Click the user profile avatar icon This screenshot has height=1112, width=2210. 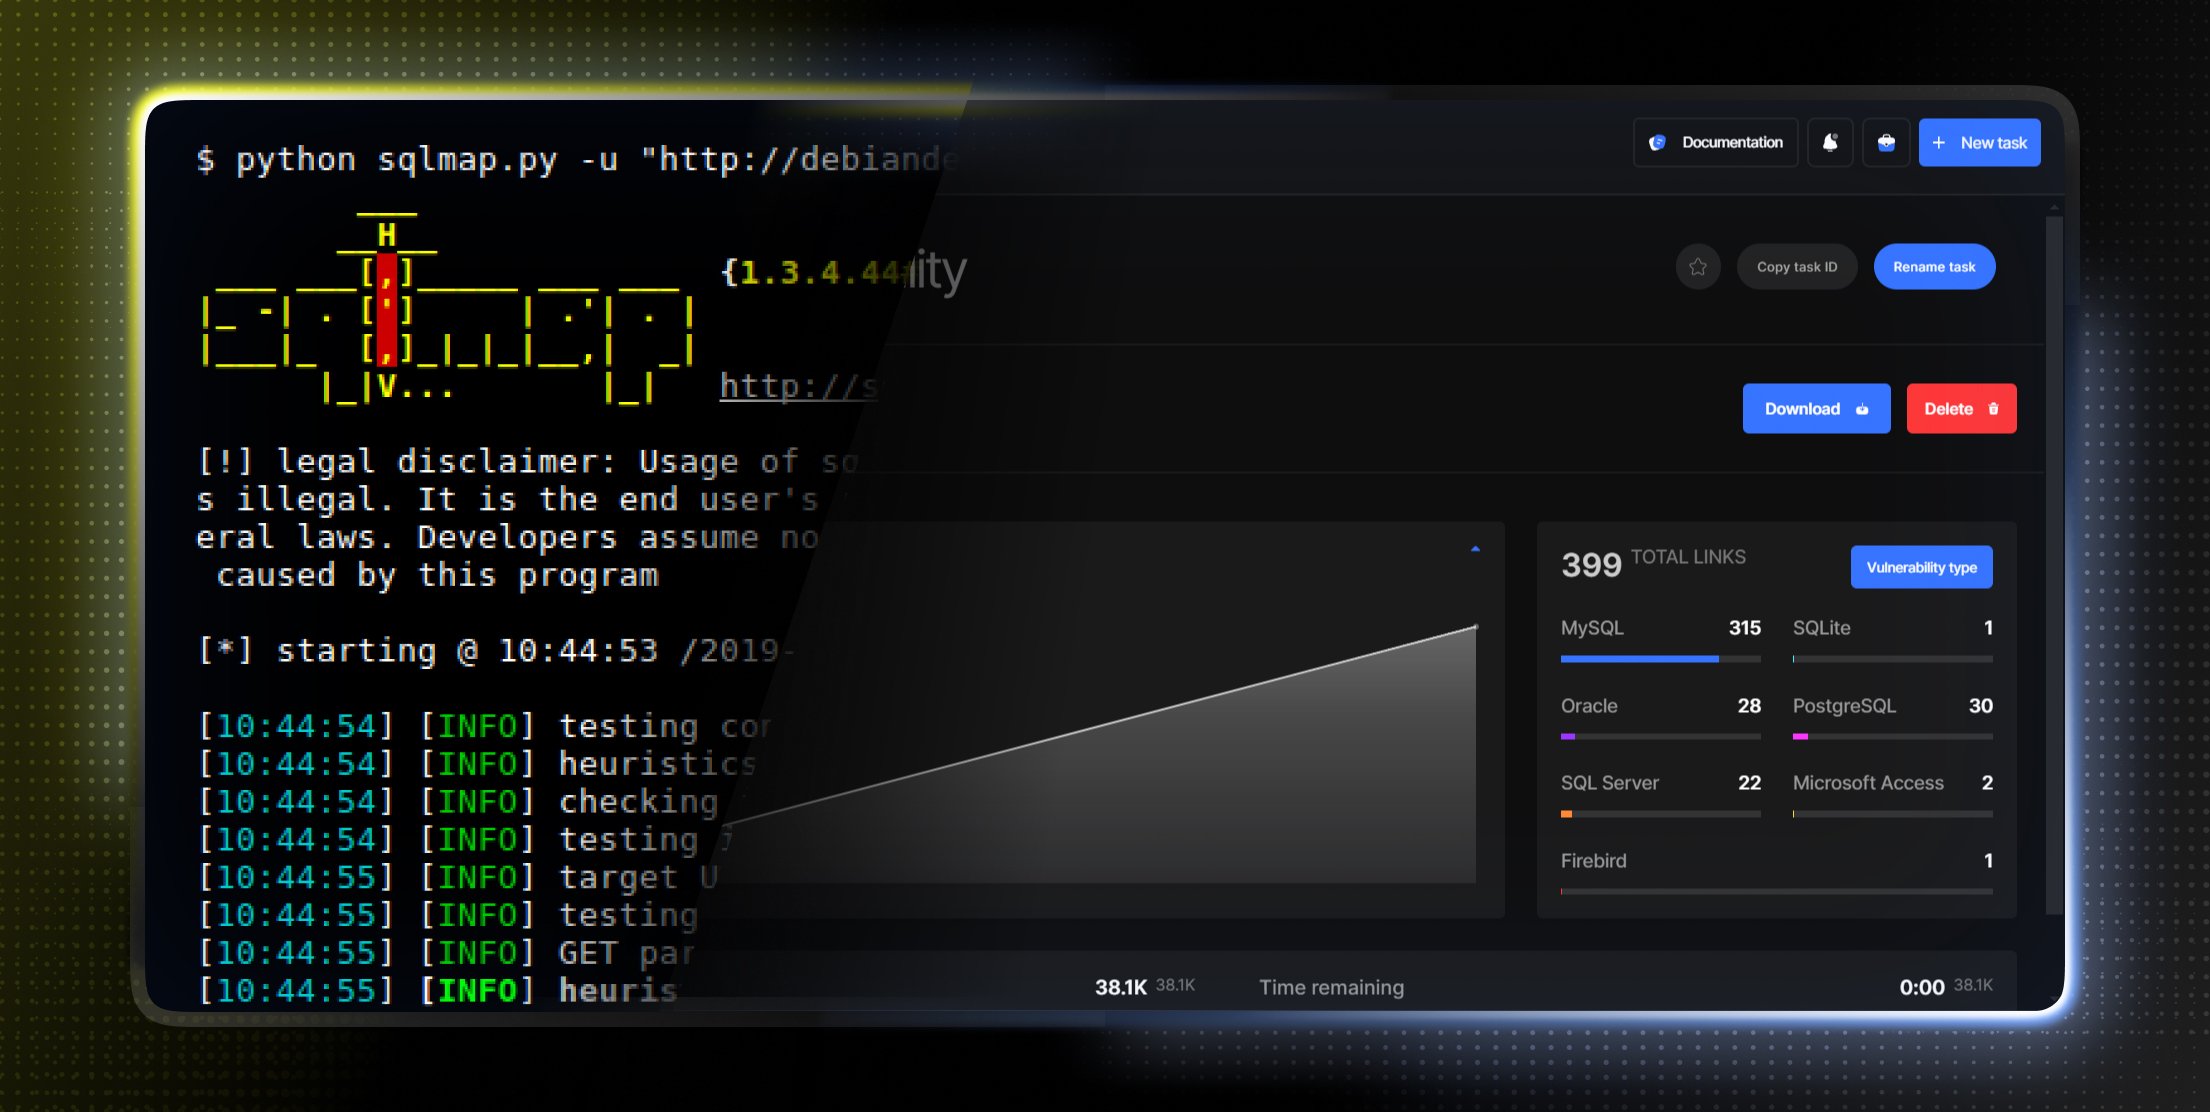(1885, 142)
